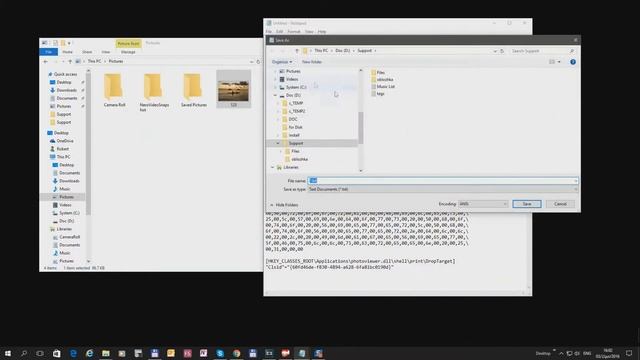The height and width of the screenshot is (360, 640).
Task: Open the Share tab in Explorer ribbon
Action: pyautogui.click(x=87, y=52)
